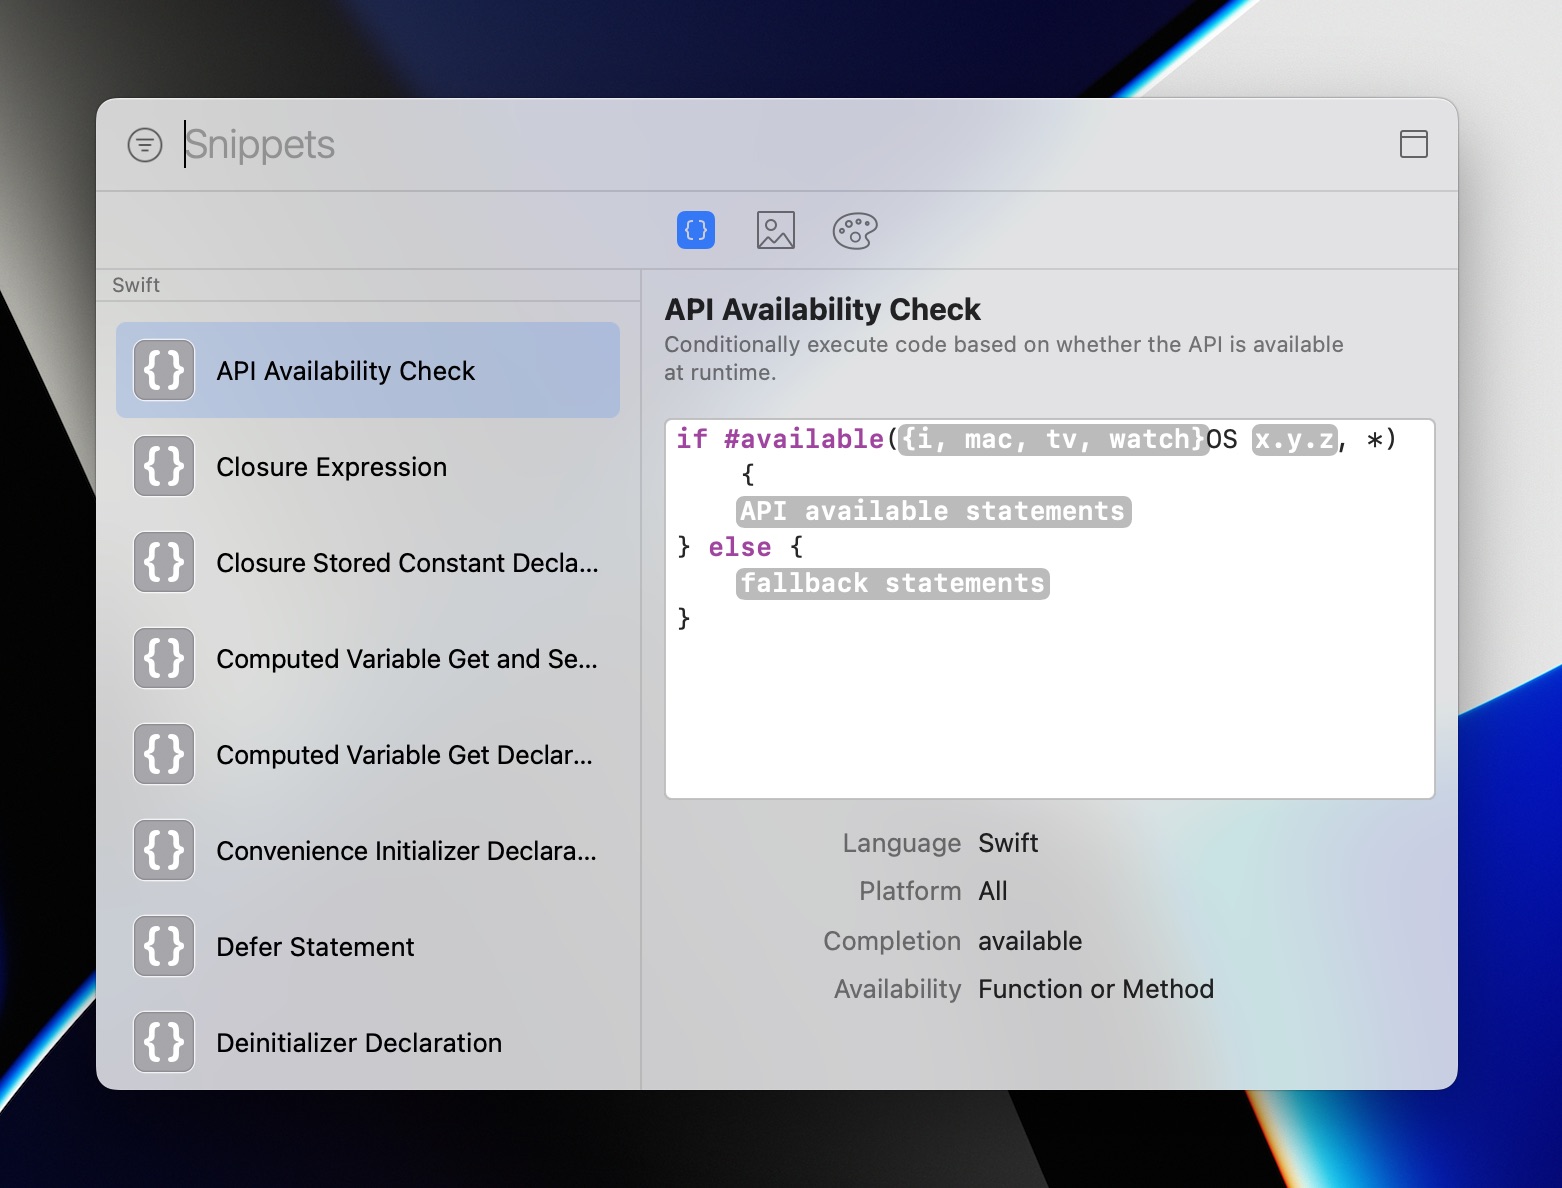The image size is (1562, 1188).
Task: Select Computed Variable Get and Set snippet
Action: 368,658
